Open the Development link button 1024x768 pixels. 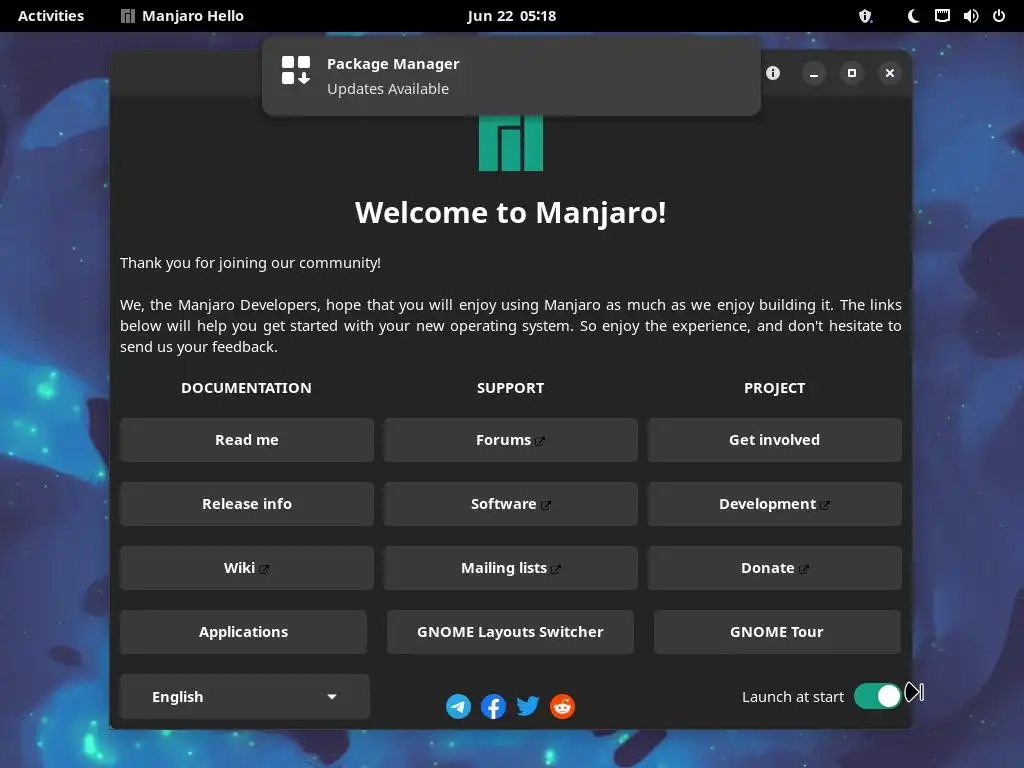[x=775, y=504]
